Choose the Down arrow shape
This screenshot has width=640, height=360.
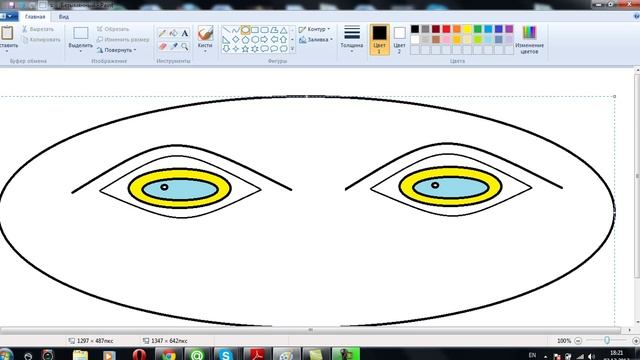(x=227, y=49)
